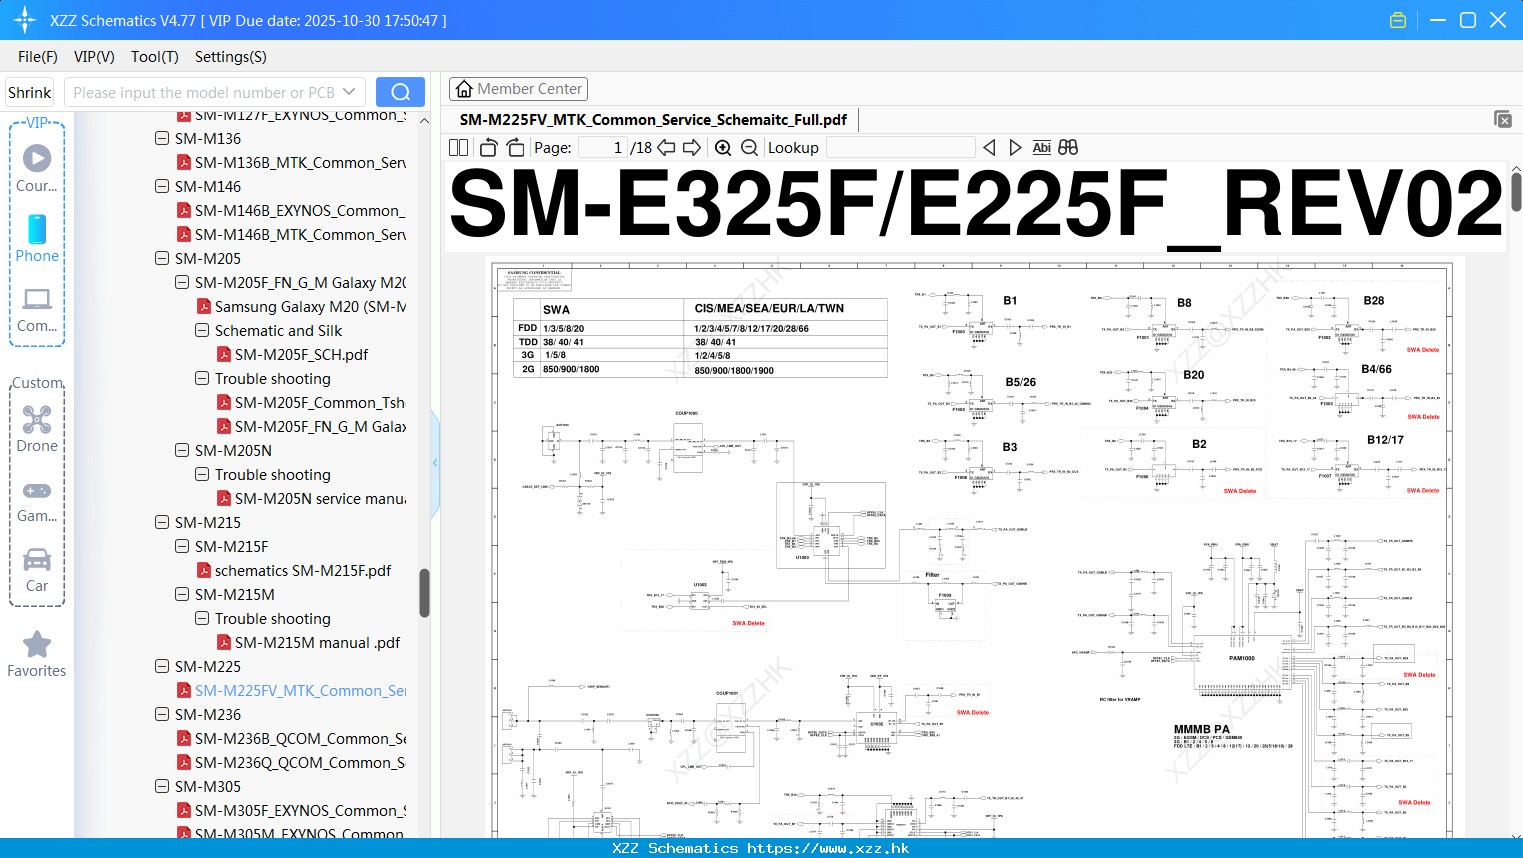Screen dimensions: 1523x858
Task: Go to previous page arrow
Action: 666,148
